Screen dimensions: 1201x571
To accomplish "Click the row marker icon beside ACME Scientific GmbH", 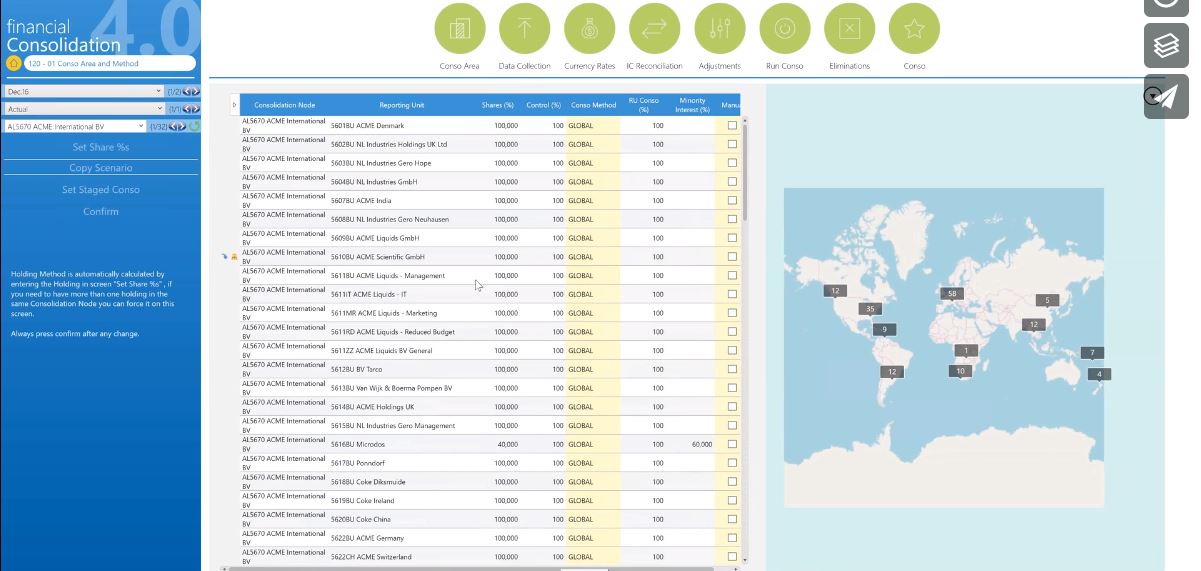I will pyautogui.click(x=234, y=257).
